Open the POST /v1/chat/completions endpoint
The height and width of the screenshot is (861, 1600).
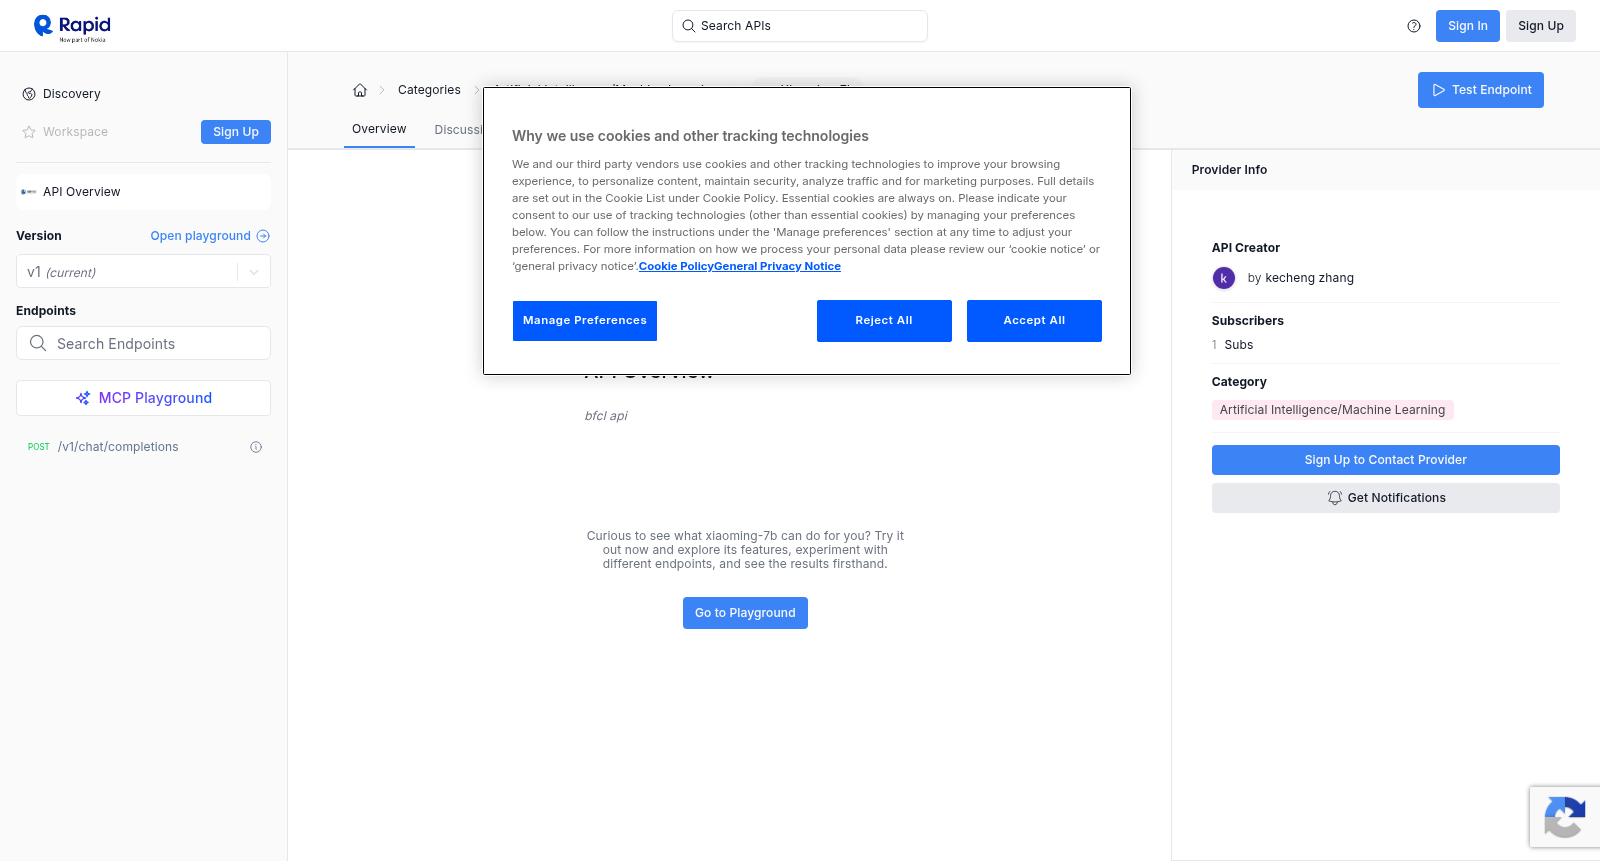(x=143, y=447)
